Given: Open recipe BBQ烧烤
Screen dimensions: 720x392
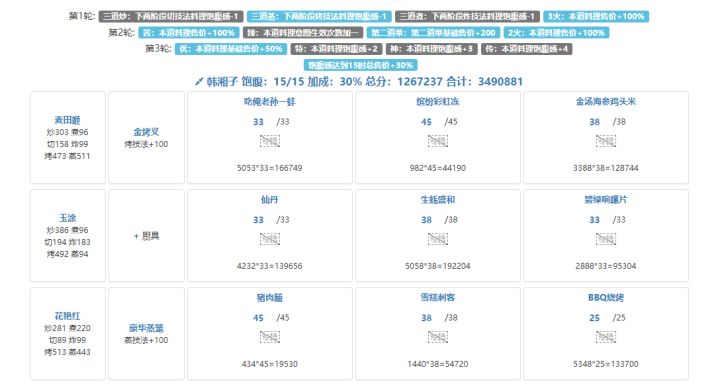Looking at the screenshot, I should (x=606, y=297).
